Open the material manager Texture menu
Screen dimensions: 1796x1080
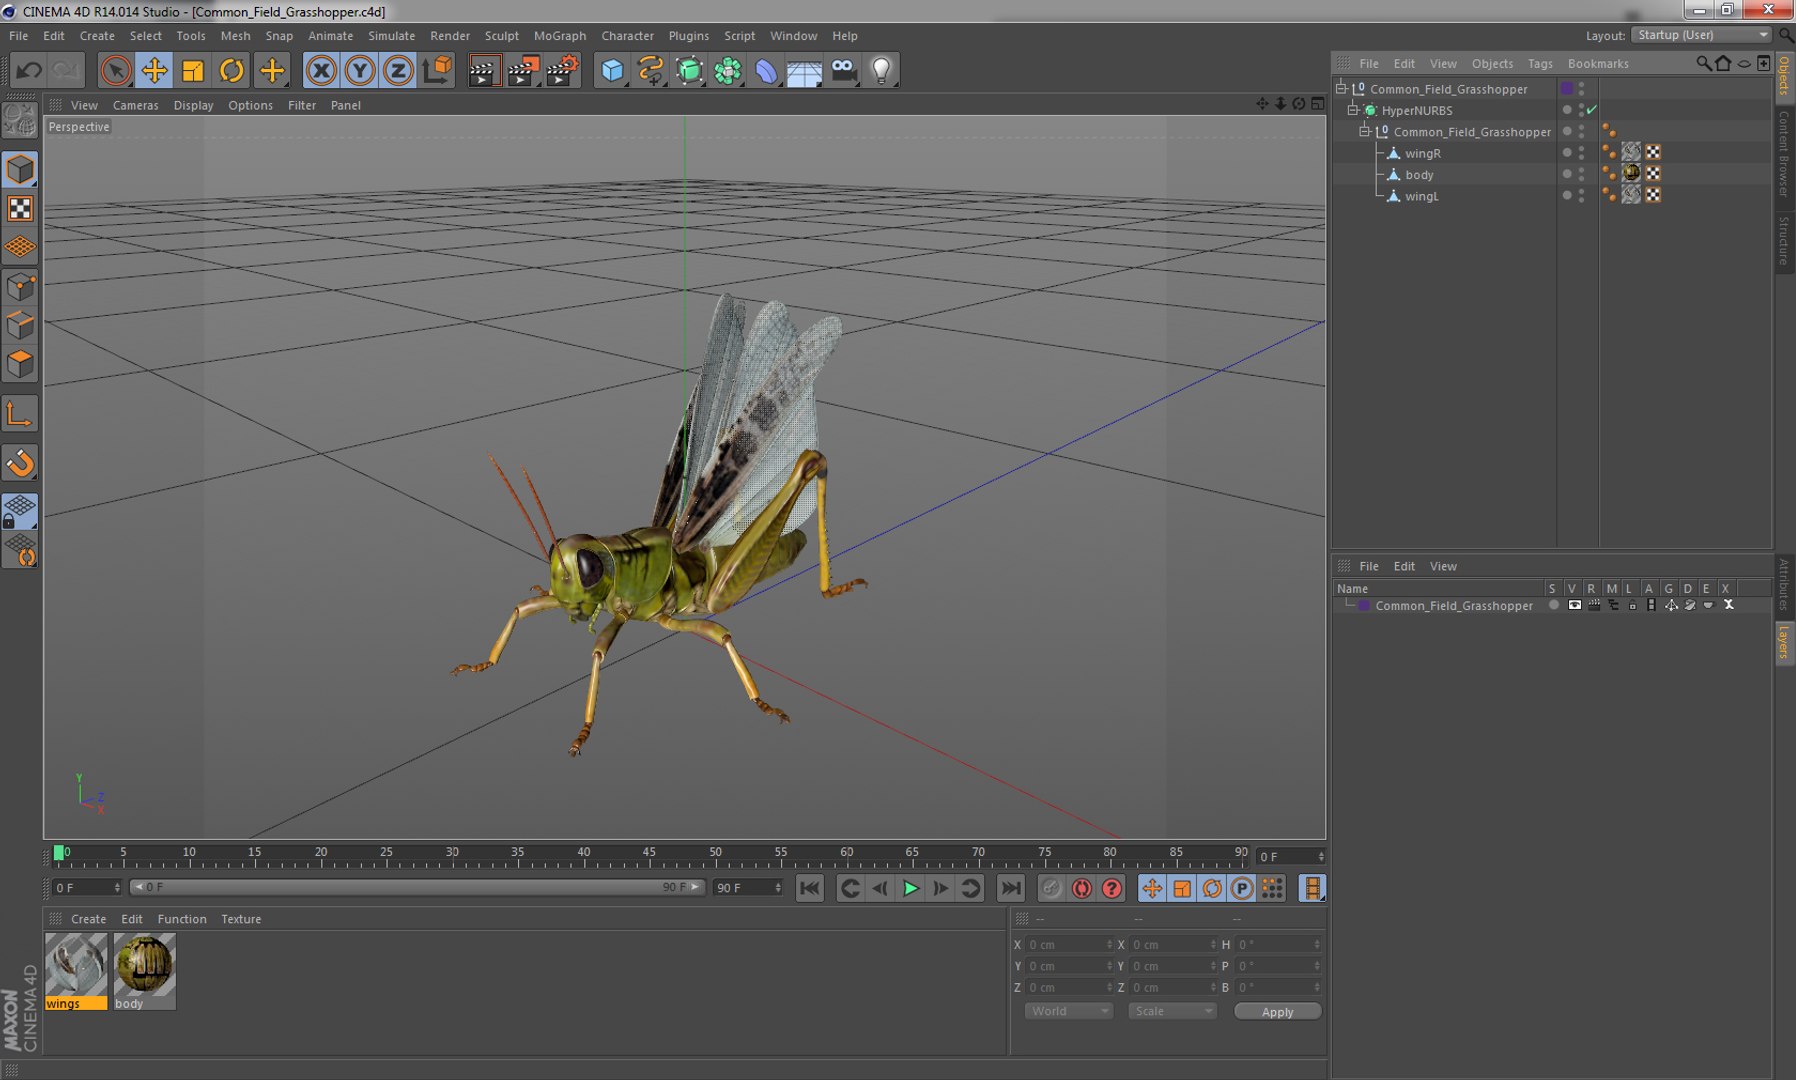pyautogui.click(x=241, y=919)
